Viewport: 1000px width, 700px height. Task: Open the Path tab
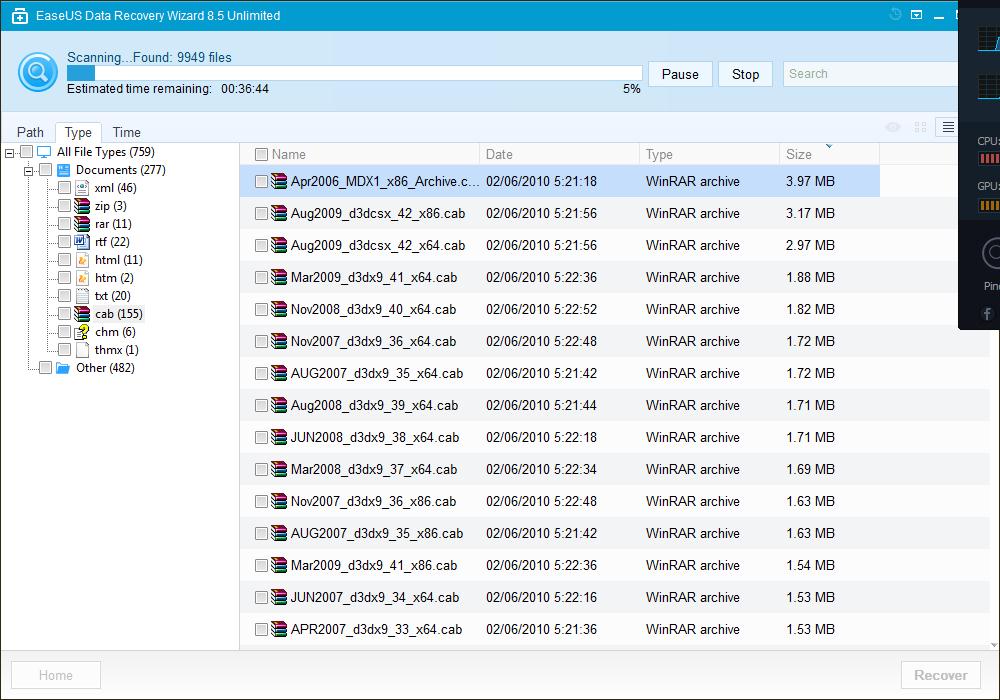click(x=30, y=132)
